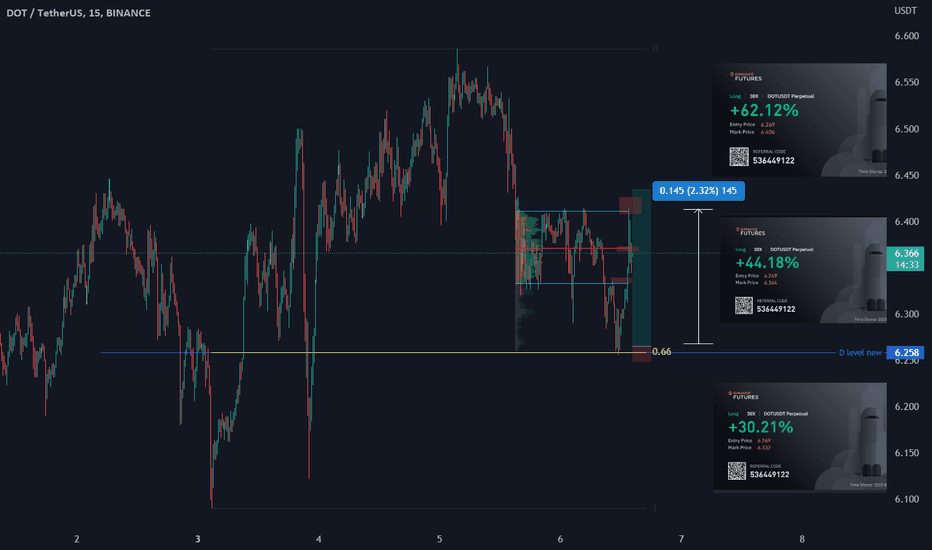Click date 7 on the time axis
The height and width of the screenshot is (550, 932).
click(x=681, y=539)
